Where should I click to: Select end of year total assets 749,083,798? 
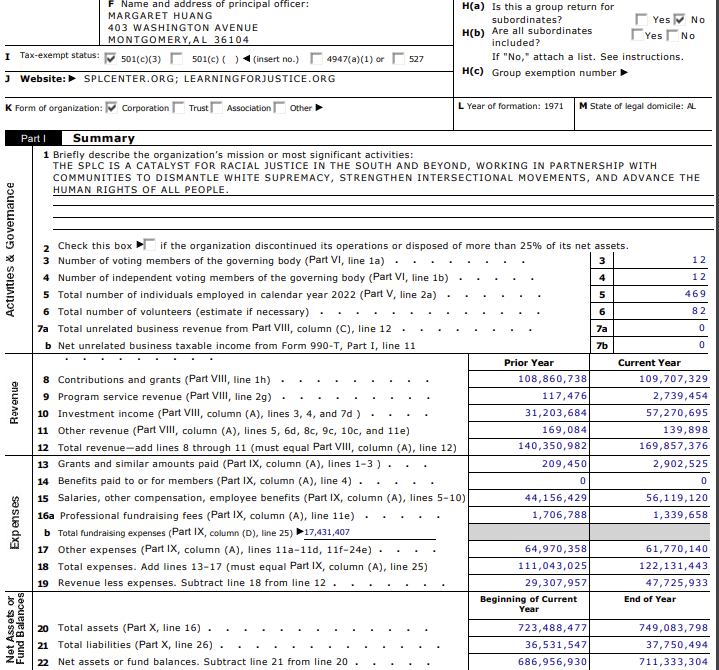(x=674, y=627)
